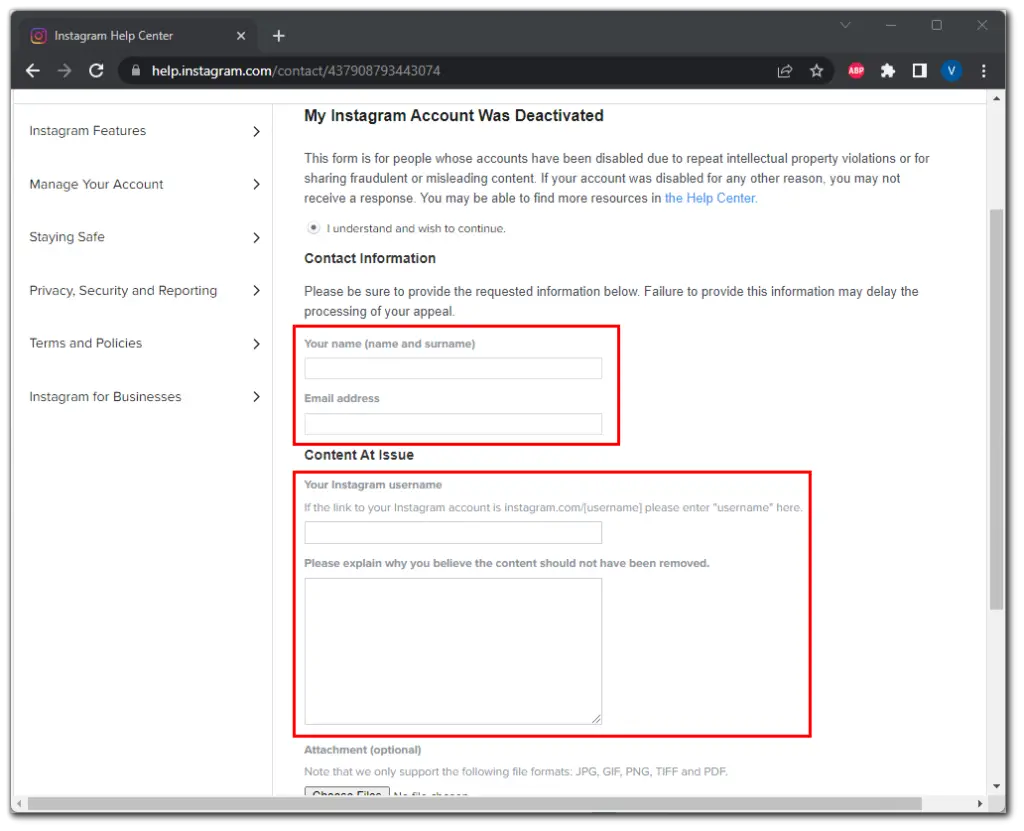Toggle the browser side panel icon
This screenshot has height=831, width=1024.
tap(919, 71)
